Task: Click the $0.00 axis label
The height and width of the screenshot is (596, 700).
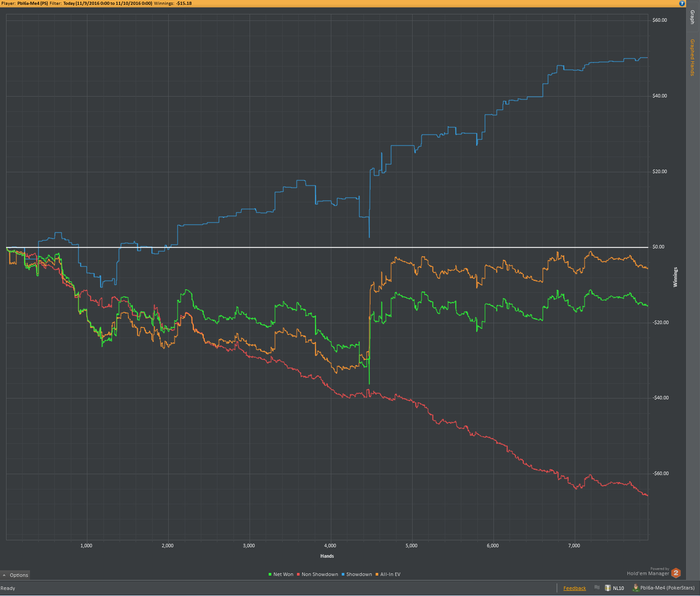Action: [658, 247]
